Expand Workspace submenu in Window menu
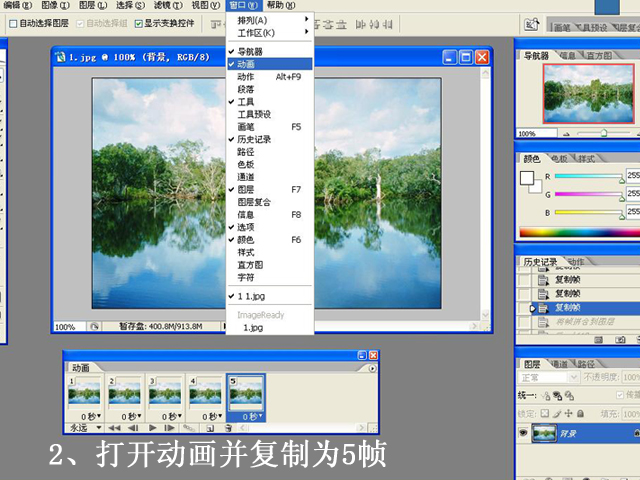Viewport: 640px width, 480px height. (x=270, y=33)
